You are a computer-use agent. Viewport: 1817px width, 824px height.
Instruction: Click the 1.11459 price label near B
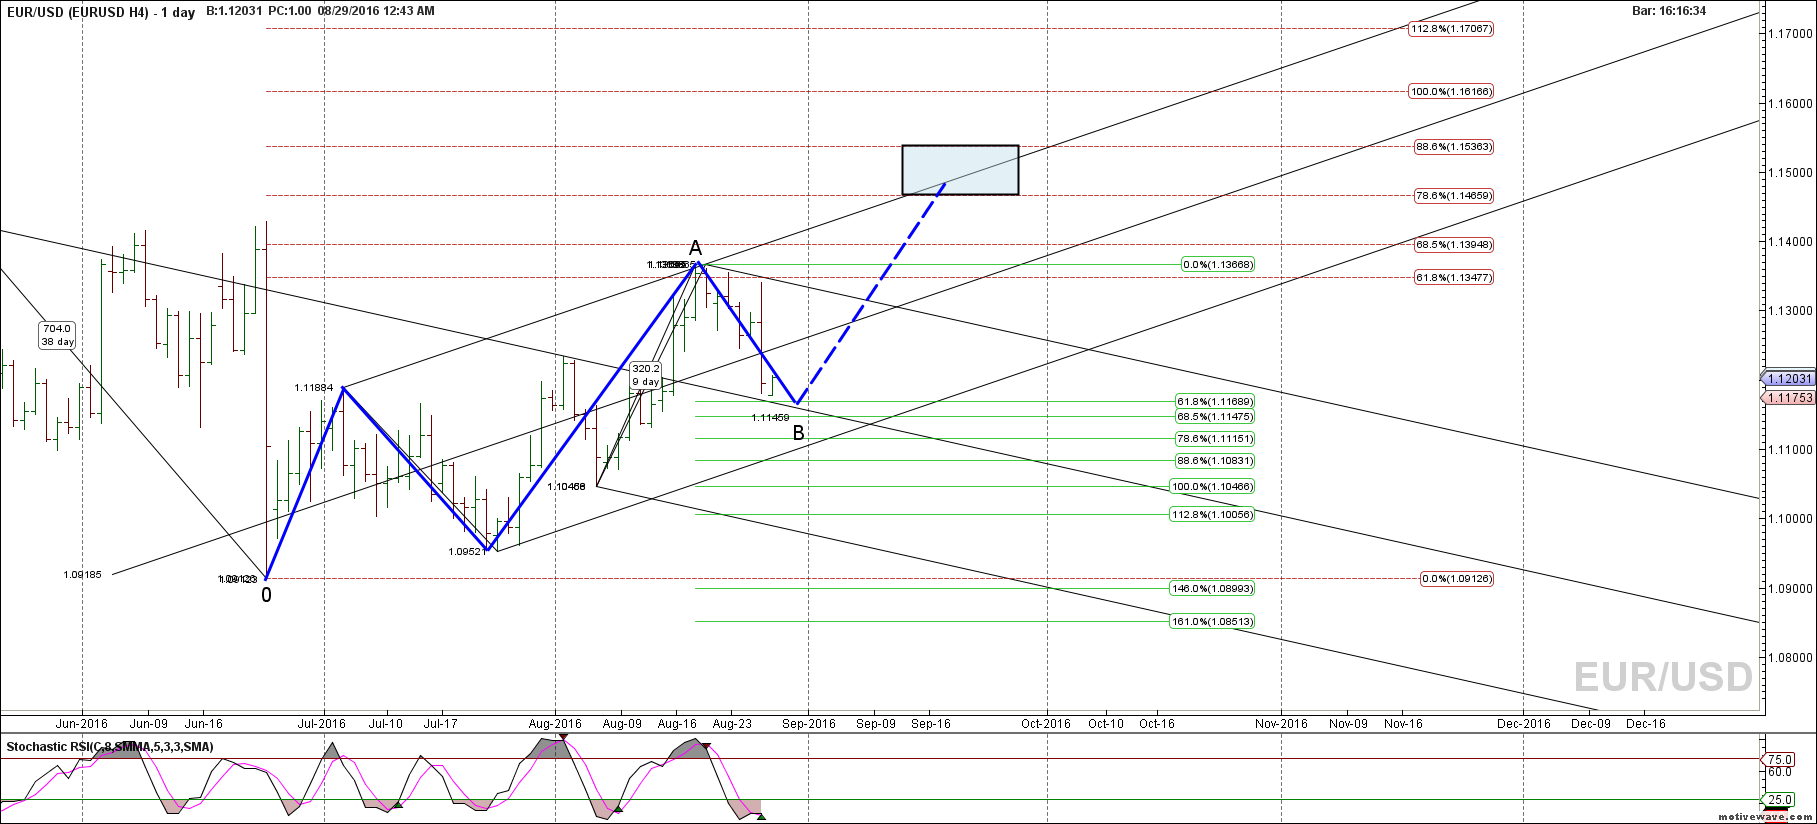[x=770, y=418]
